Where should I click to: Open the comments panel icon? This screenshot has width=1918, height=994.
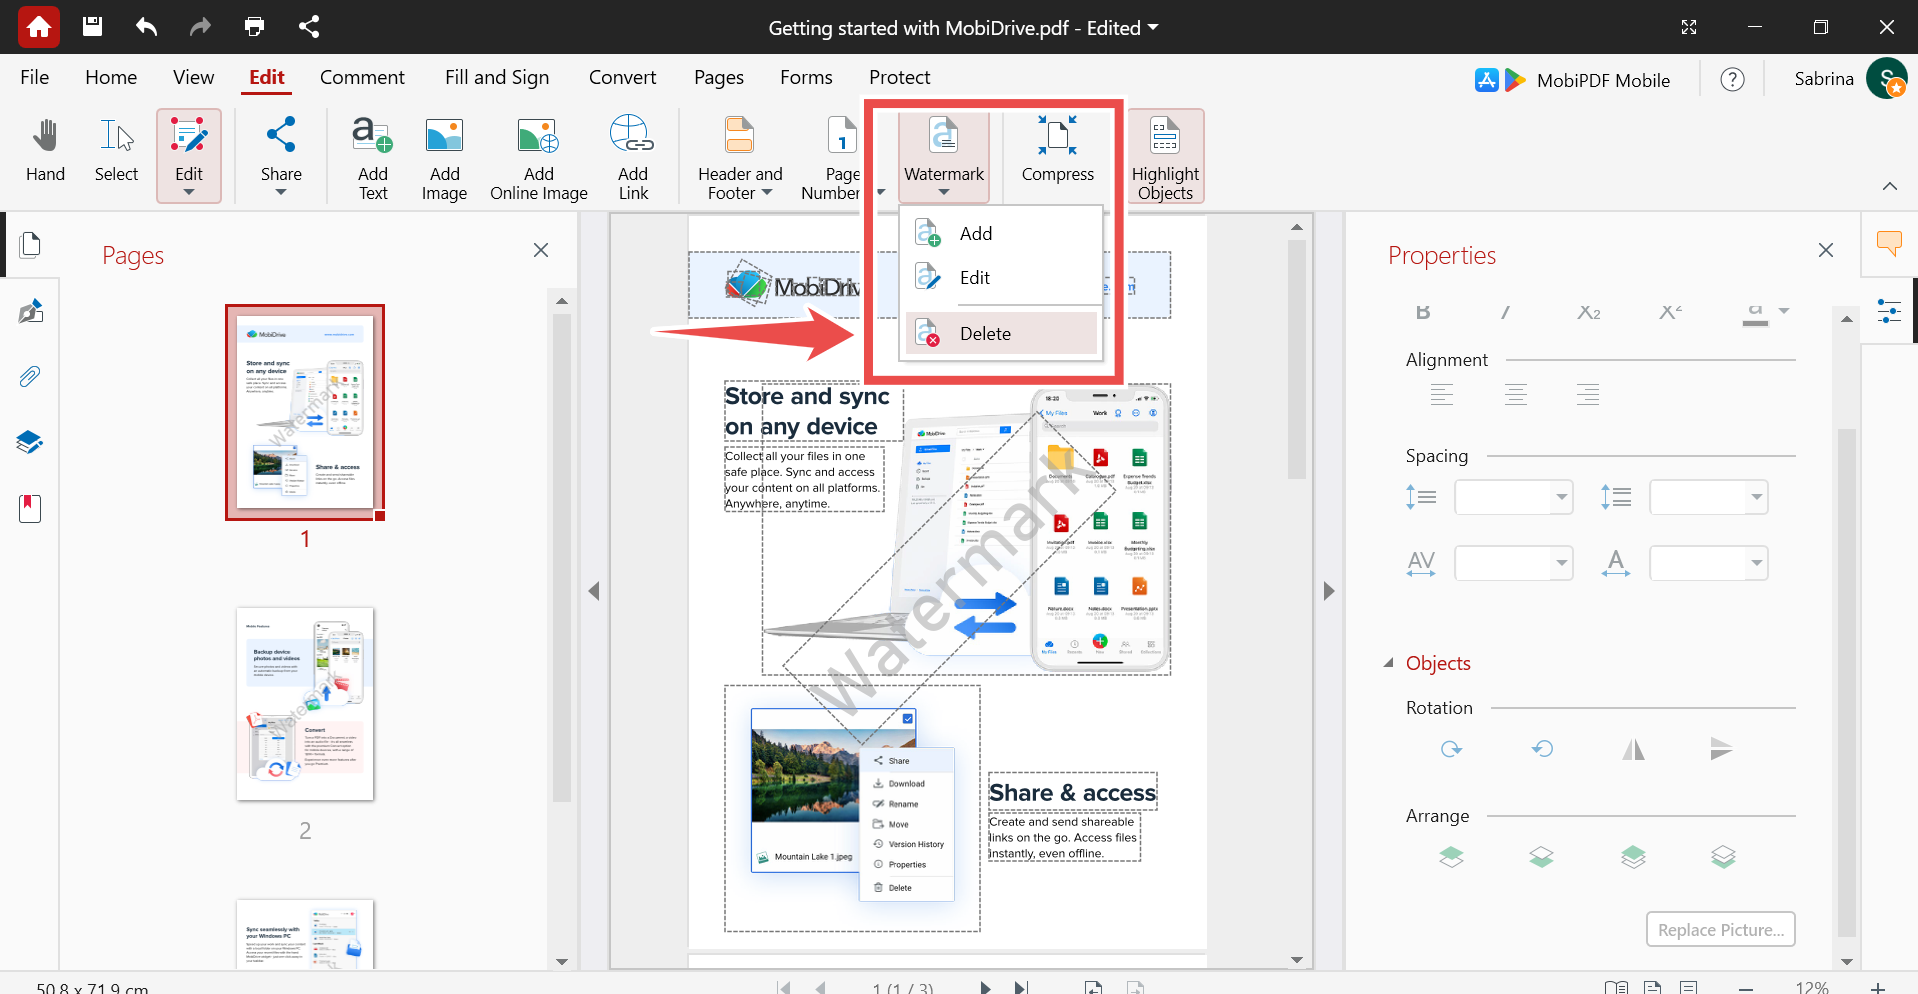point(1888,243)
